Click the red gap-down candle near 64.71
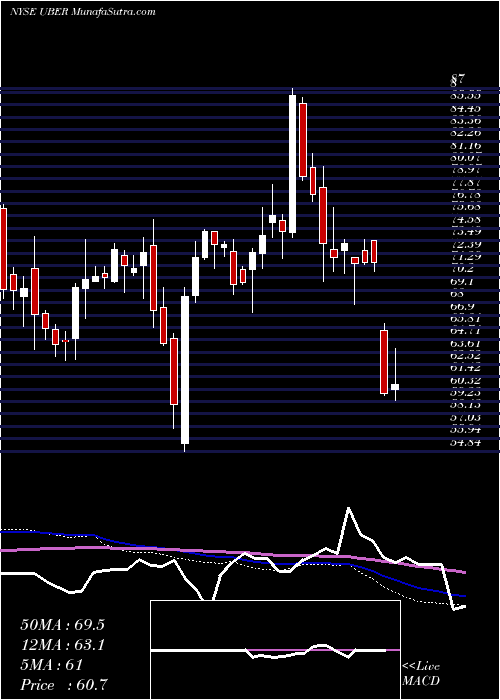500x700 pixels. (x=384, y=362)
